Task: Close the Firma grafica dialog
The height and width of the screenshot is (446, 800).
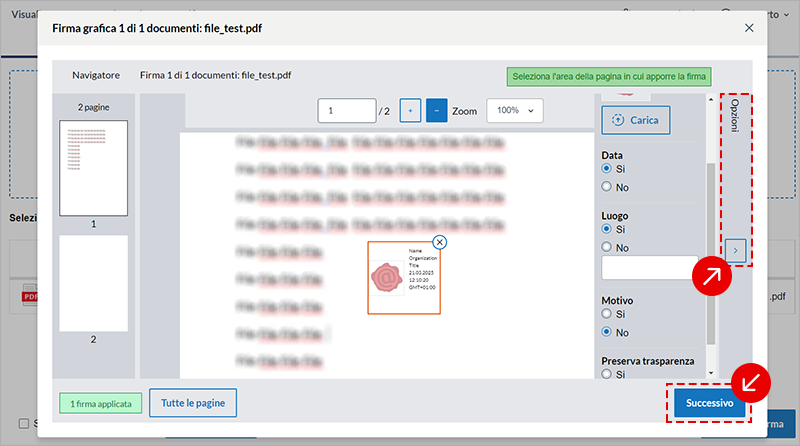Action: [749, 28]
